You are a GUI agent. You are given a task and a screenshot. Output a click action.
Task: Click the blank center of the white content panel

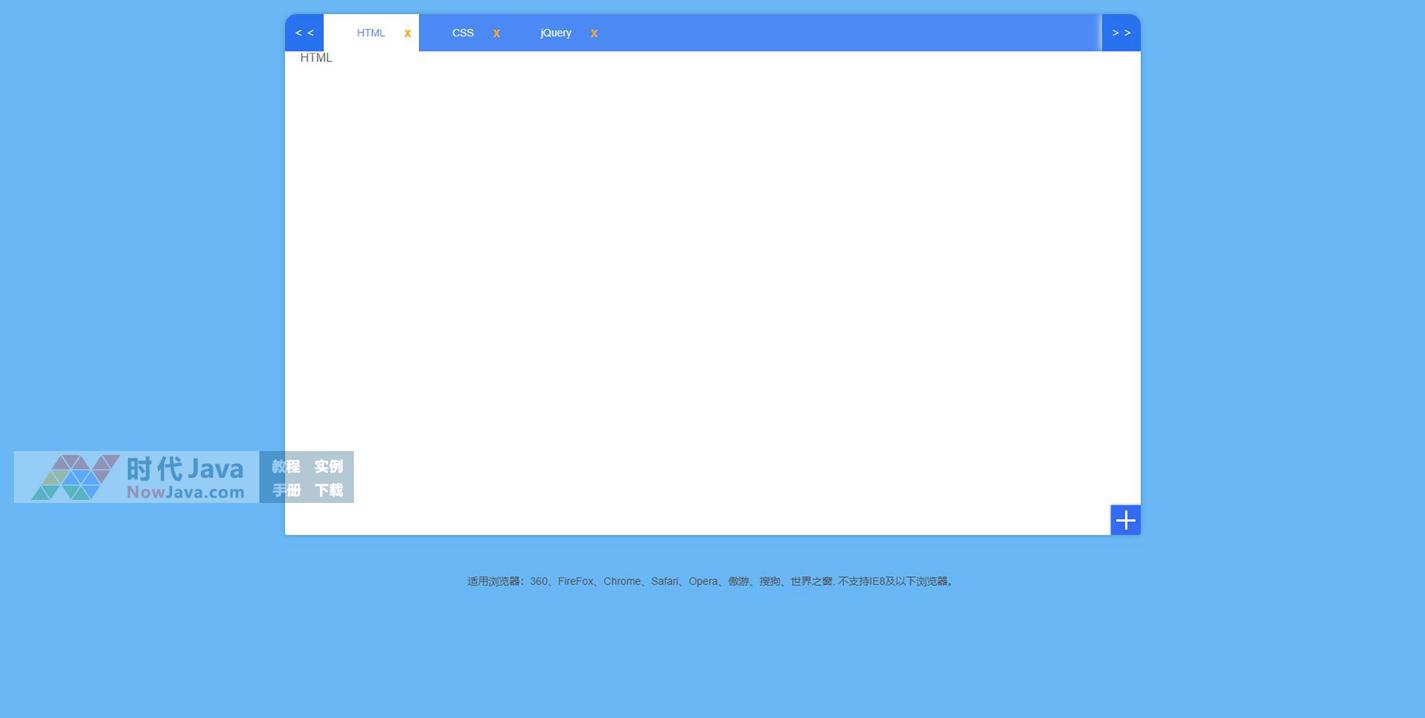pos(712,292)
